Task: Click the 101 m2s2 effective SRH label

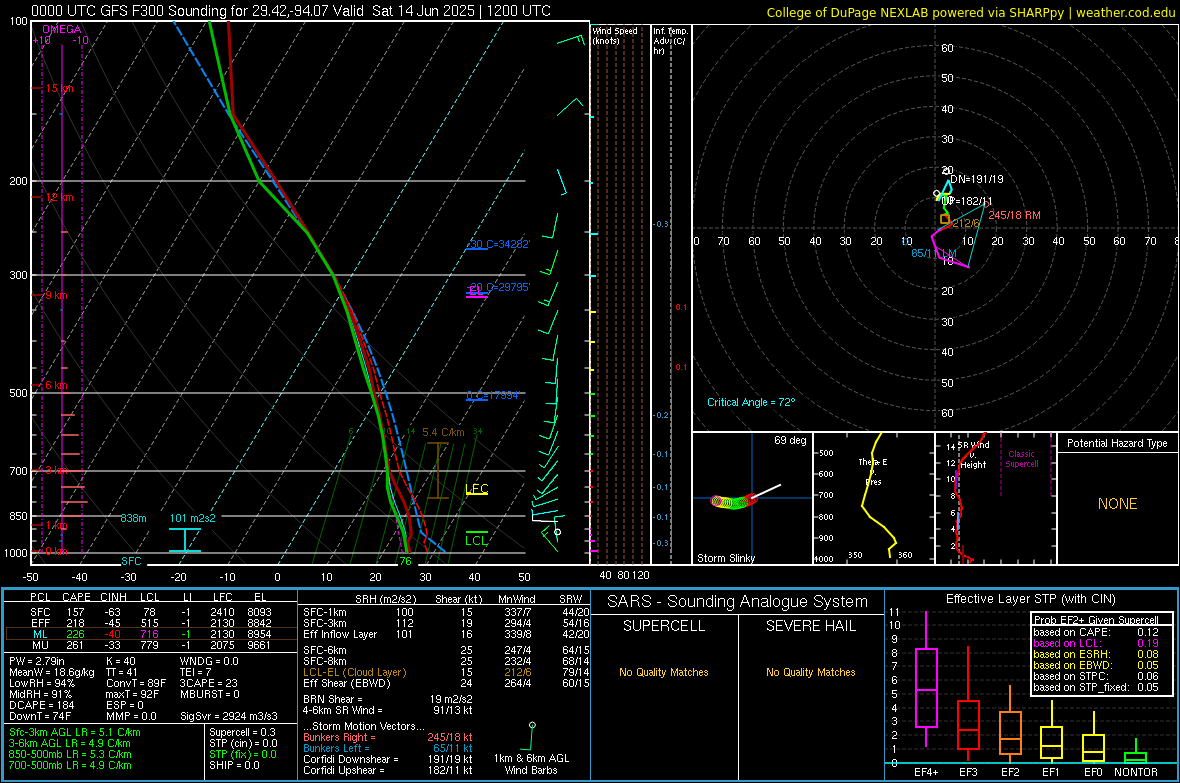Action: 193,518
